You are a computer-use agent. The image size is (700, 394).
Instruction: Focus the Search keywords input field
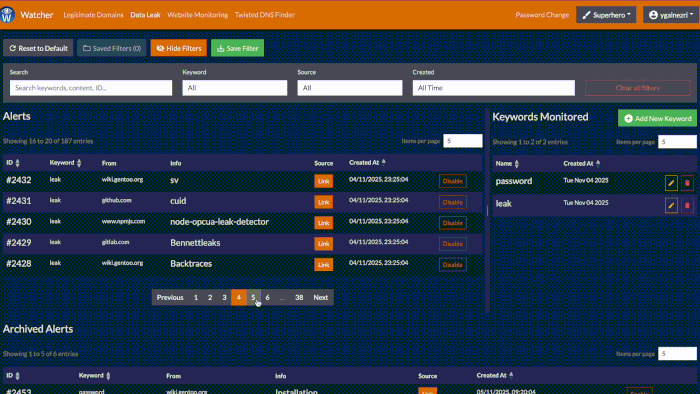(91, 88)
